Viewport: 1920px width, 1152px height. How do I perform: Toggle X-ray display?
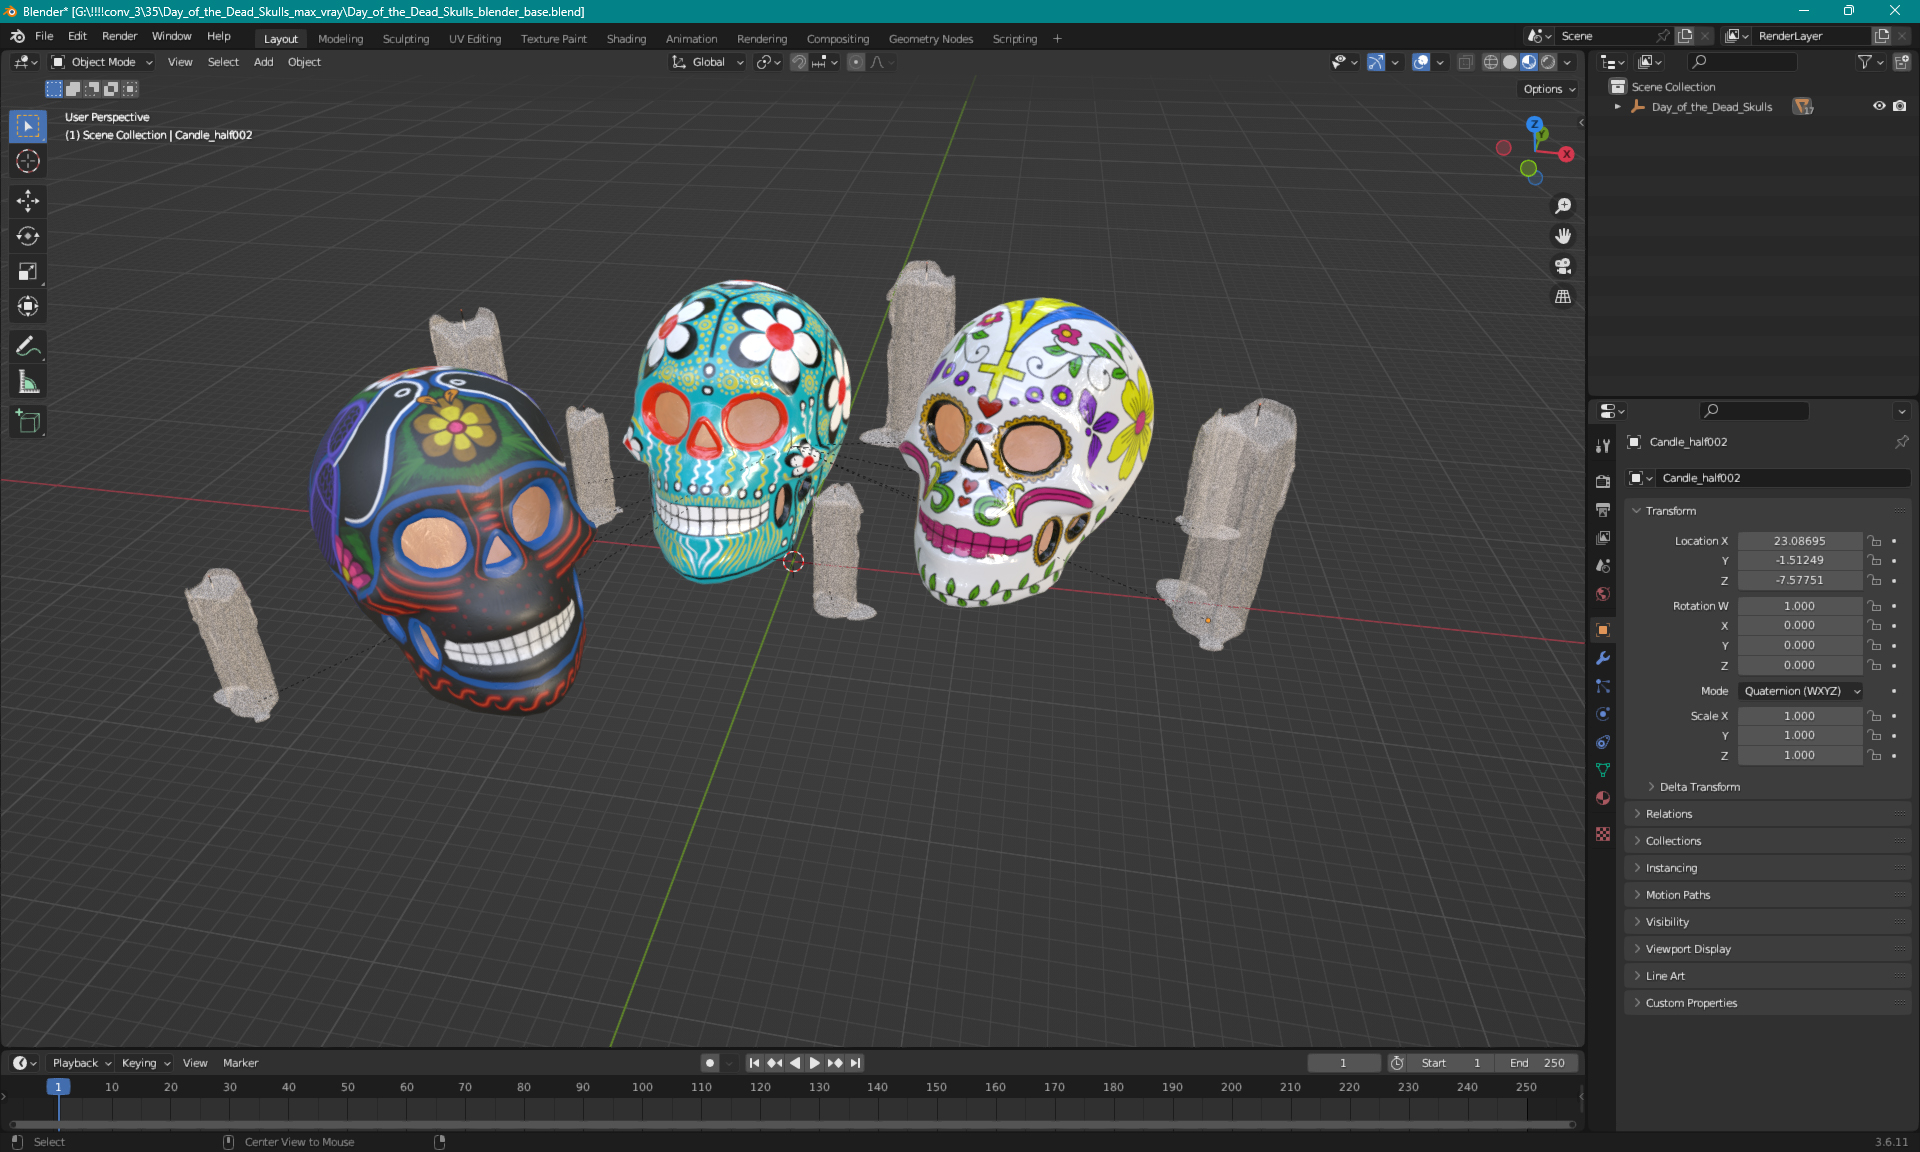[x=1465, y=62]
